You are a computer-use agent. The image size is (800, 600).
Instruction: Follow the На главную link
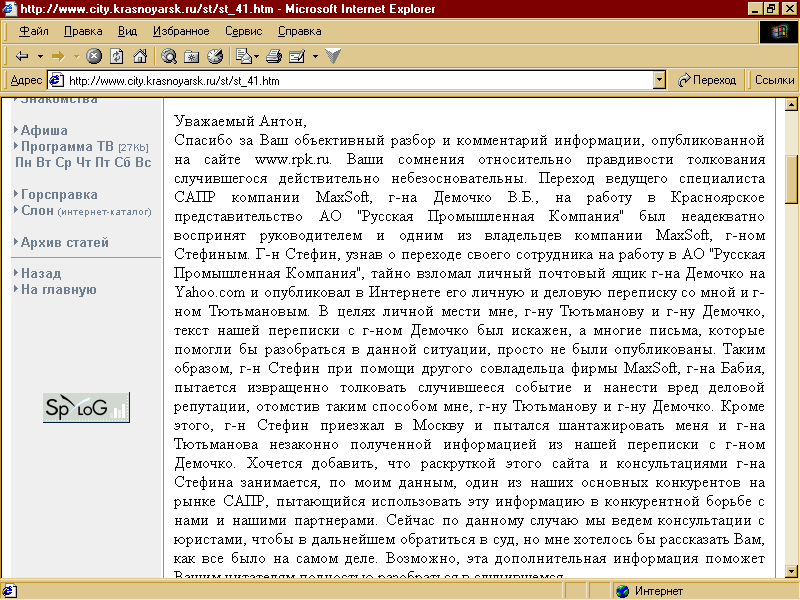pyautogui.click(x=59, y=289)
